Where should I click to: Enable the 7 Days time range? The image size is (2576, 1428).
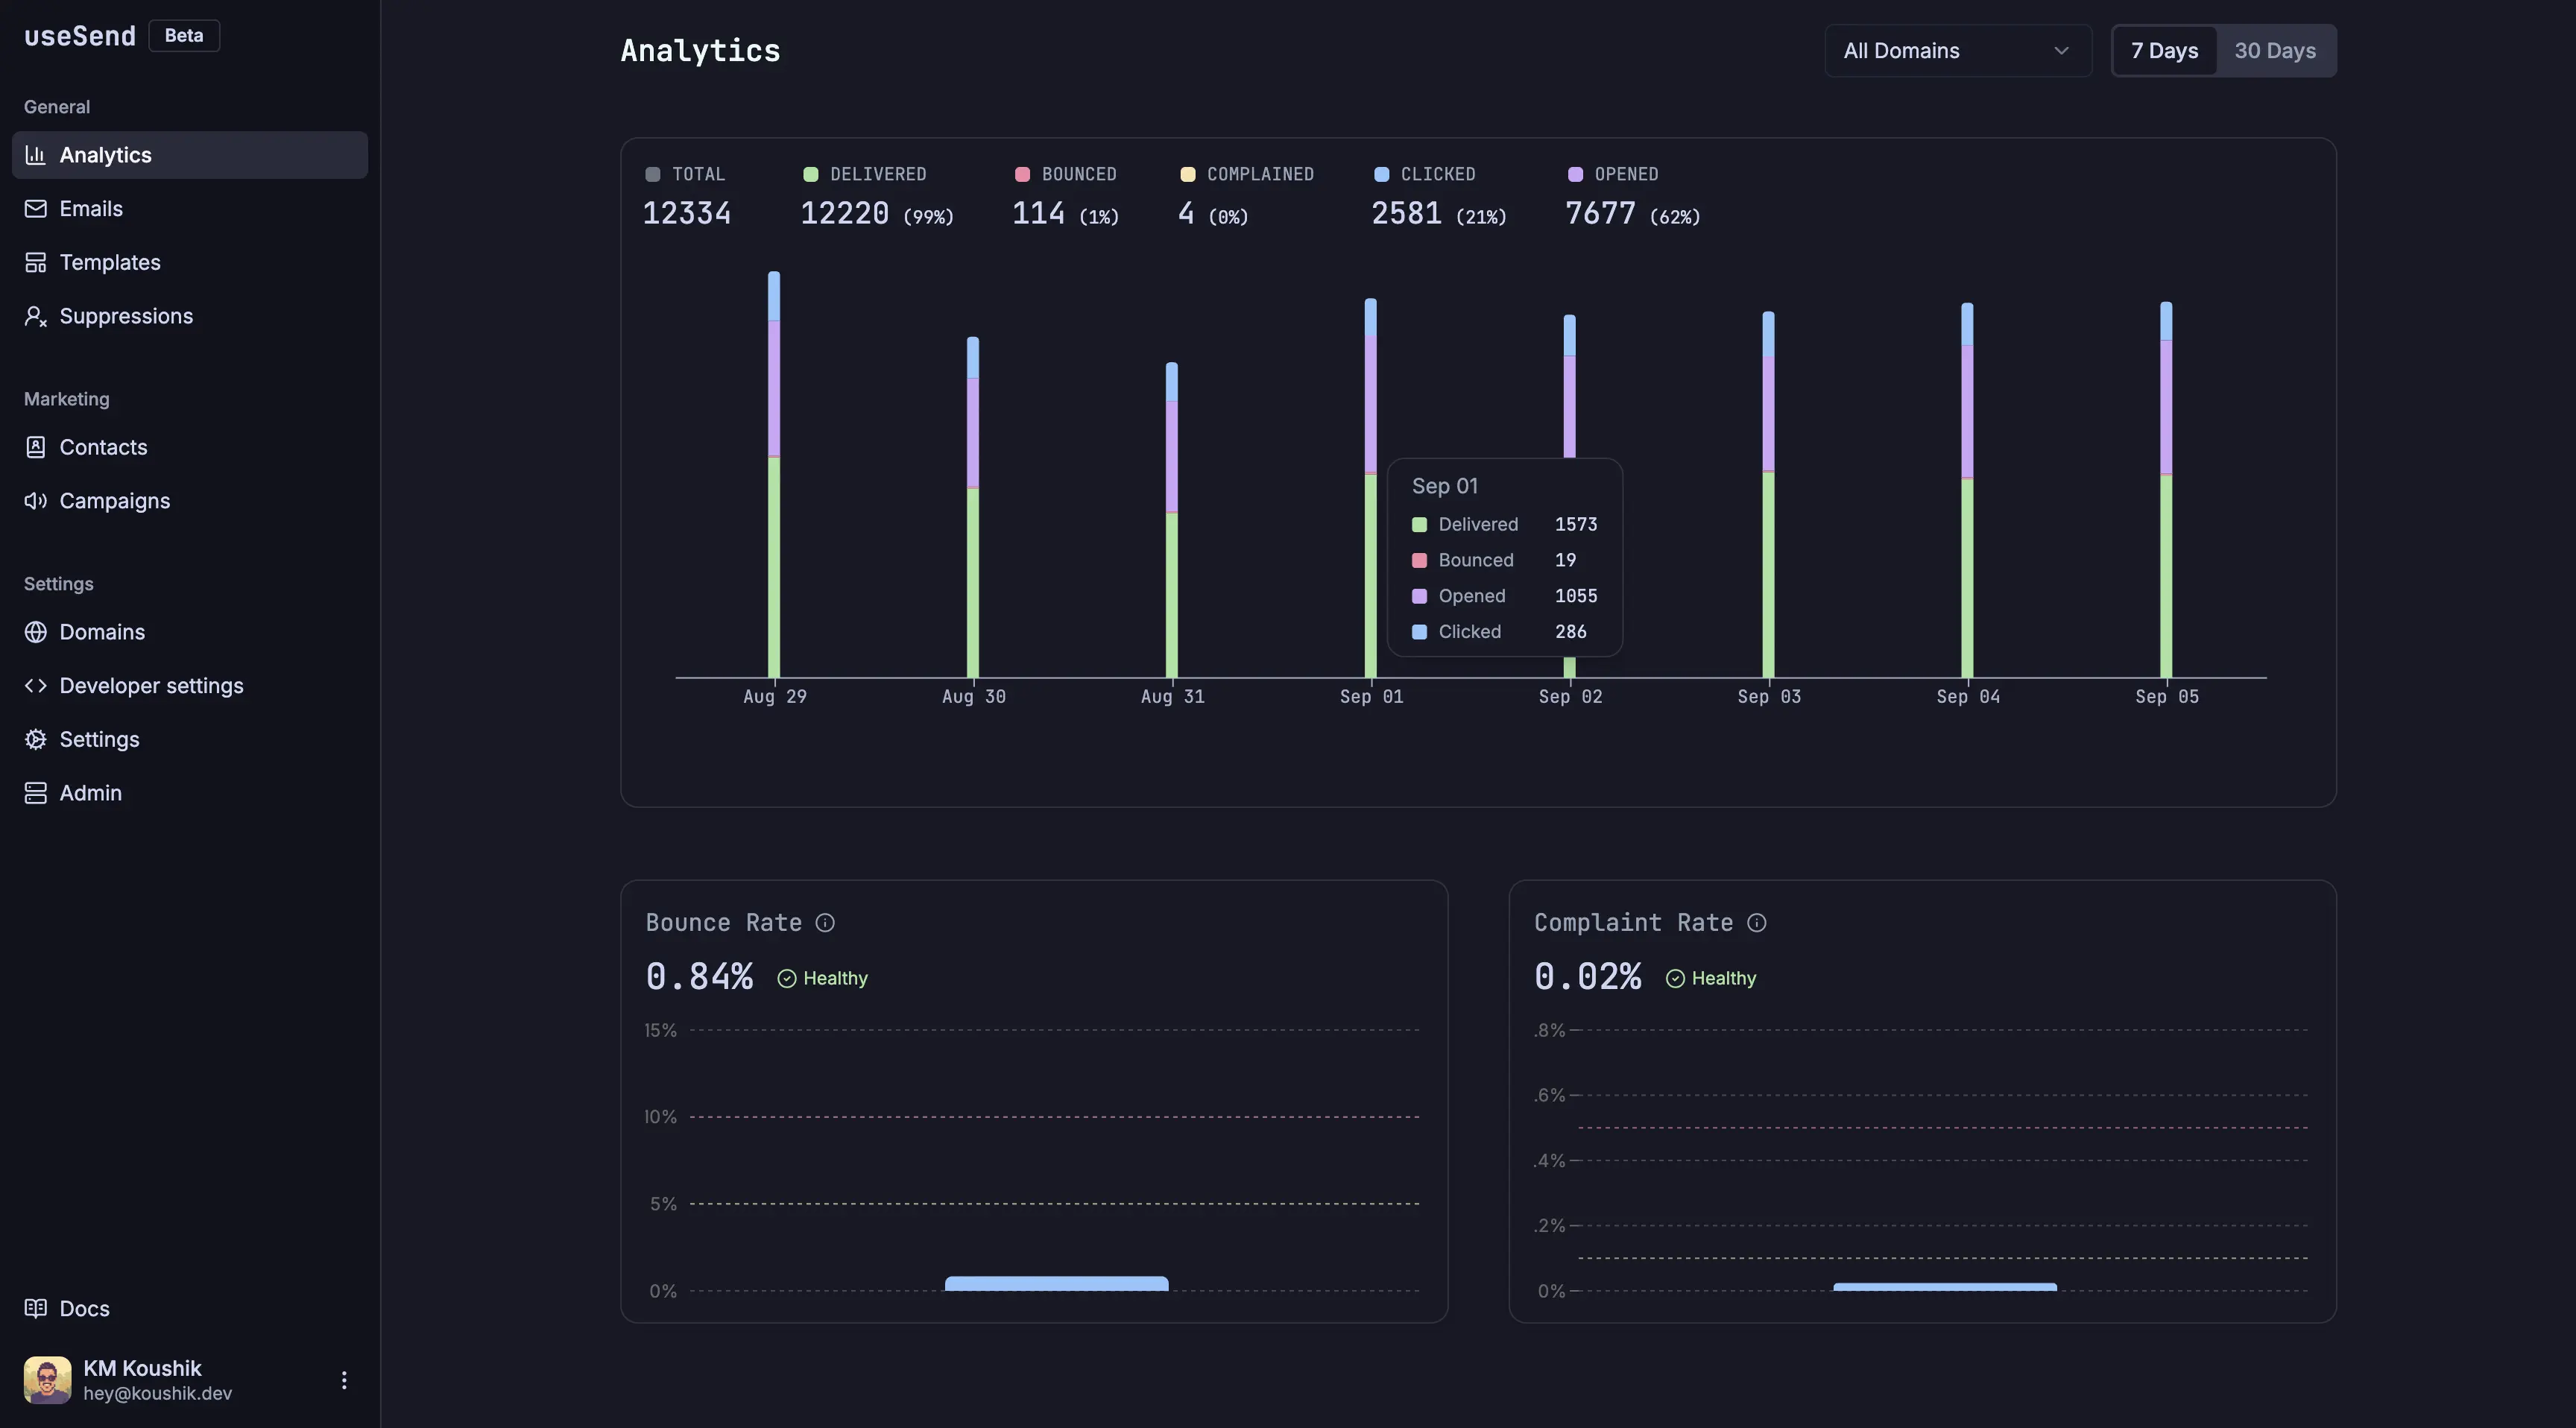[x=2164, y=50]
